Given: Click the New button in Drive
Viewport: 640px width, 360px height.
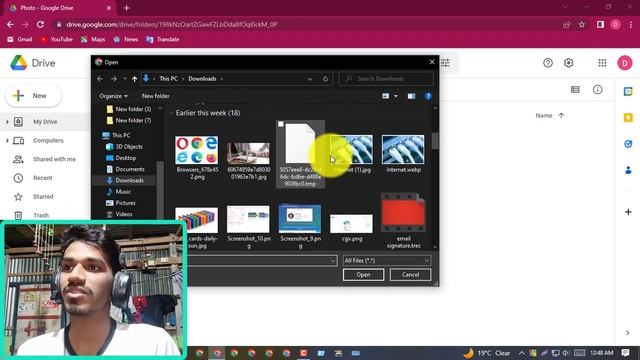Looking at the screenshot, I should (33, 96).
